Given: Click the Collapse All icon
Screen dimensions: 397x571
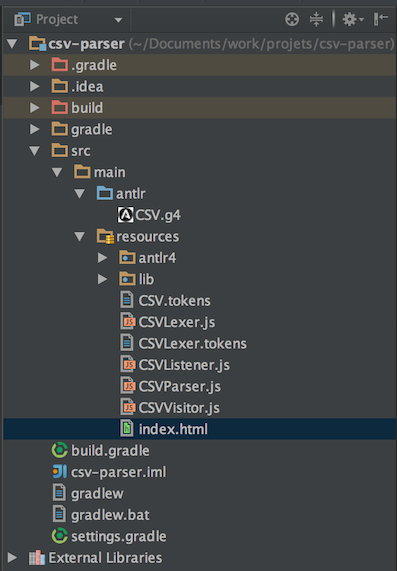Looking at the screenshot, I should [x=316, y=19].
